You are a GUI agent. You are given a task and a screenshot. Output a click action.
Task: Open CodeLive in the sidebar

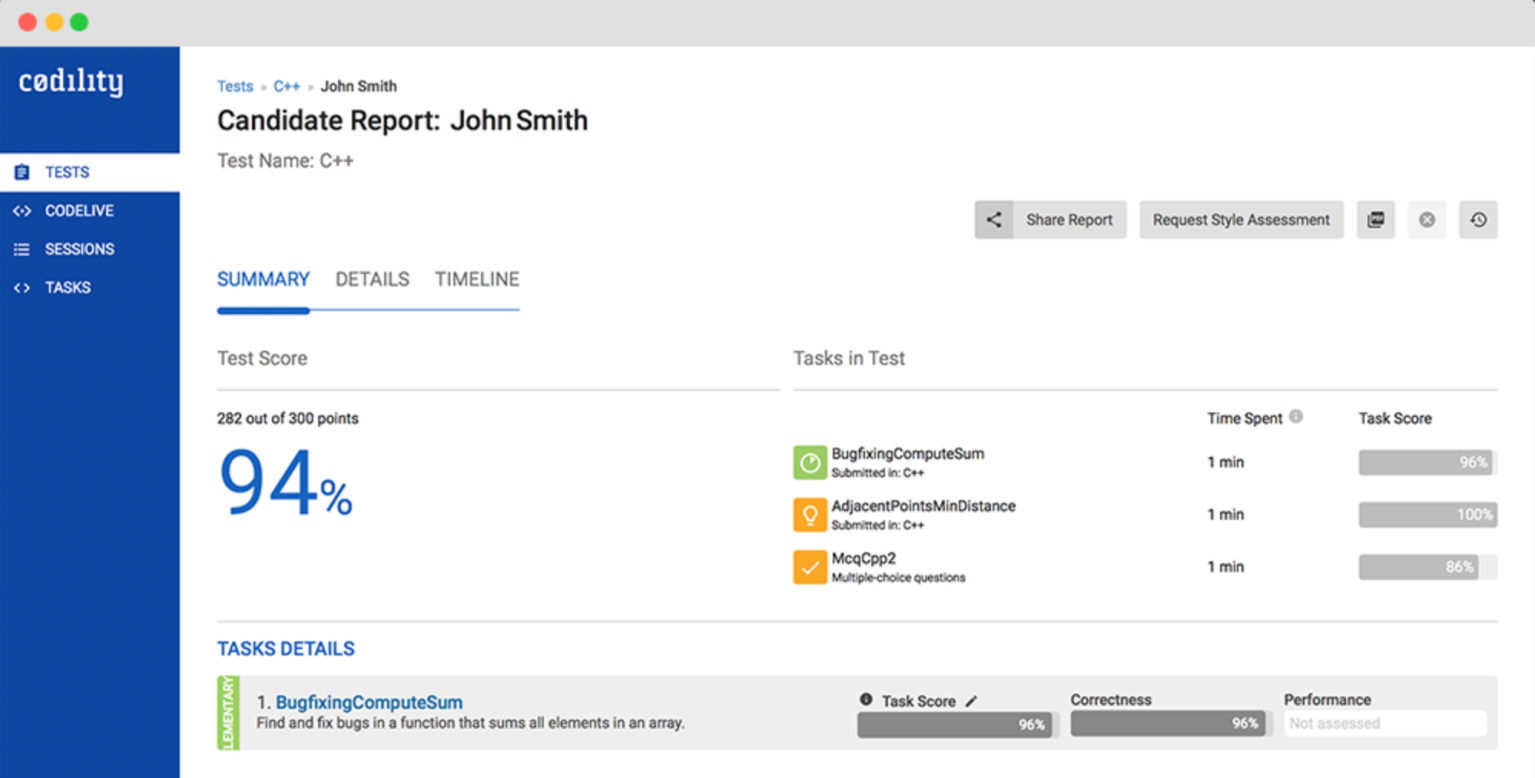[79, 211]
